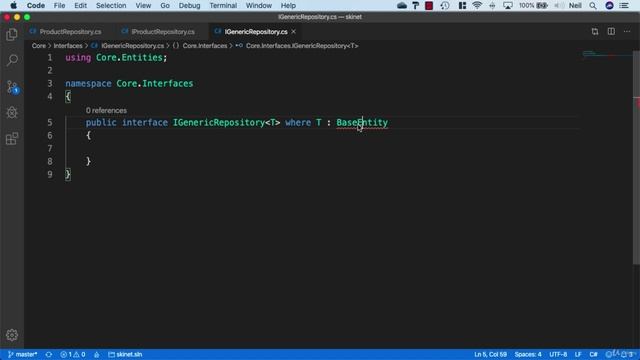640x360 pixels.
Task: Open the Debug menu
Action: click(x=189, y=5)
